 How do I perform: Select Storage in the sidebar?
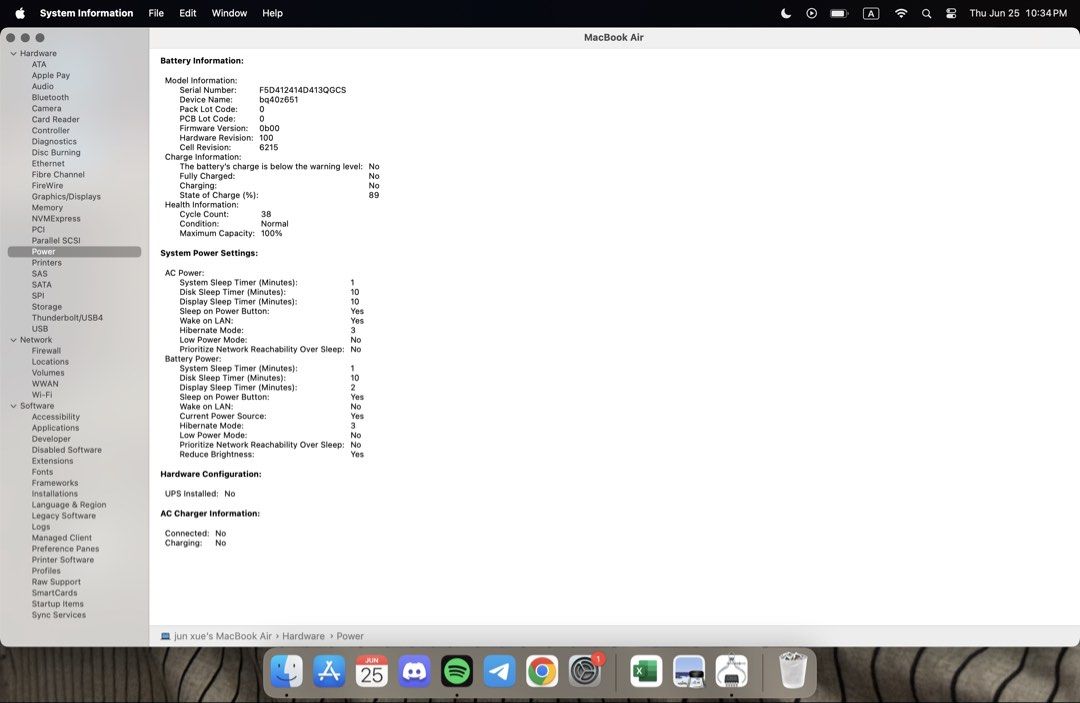point(47,306)
